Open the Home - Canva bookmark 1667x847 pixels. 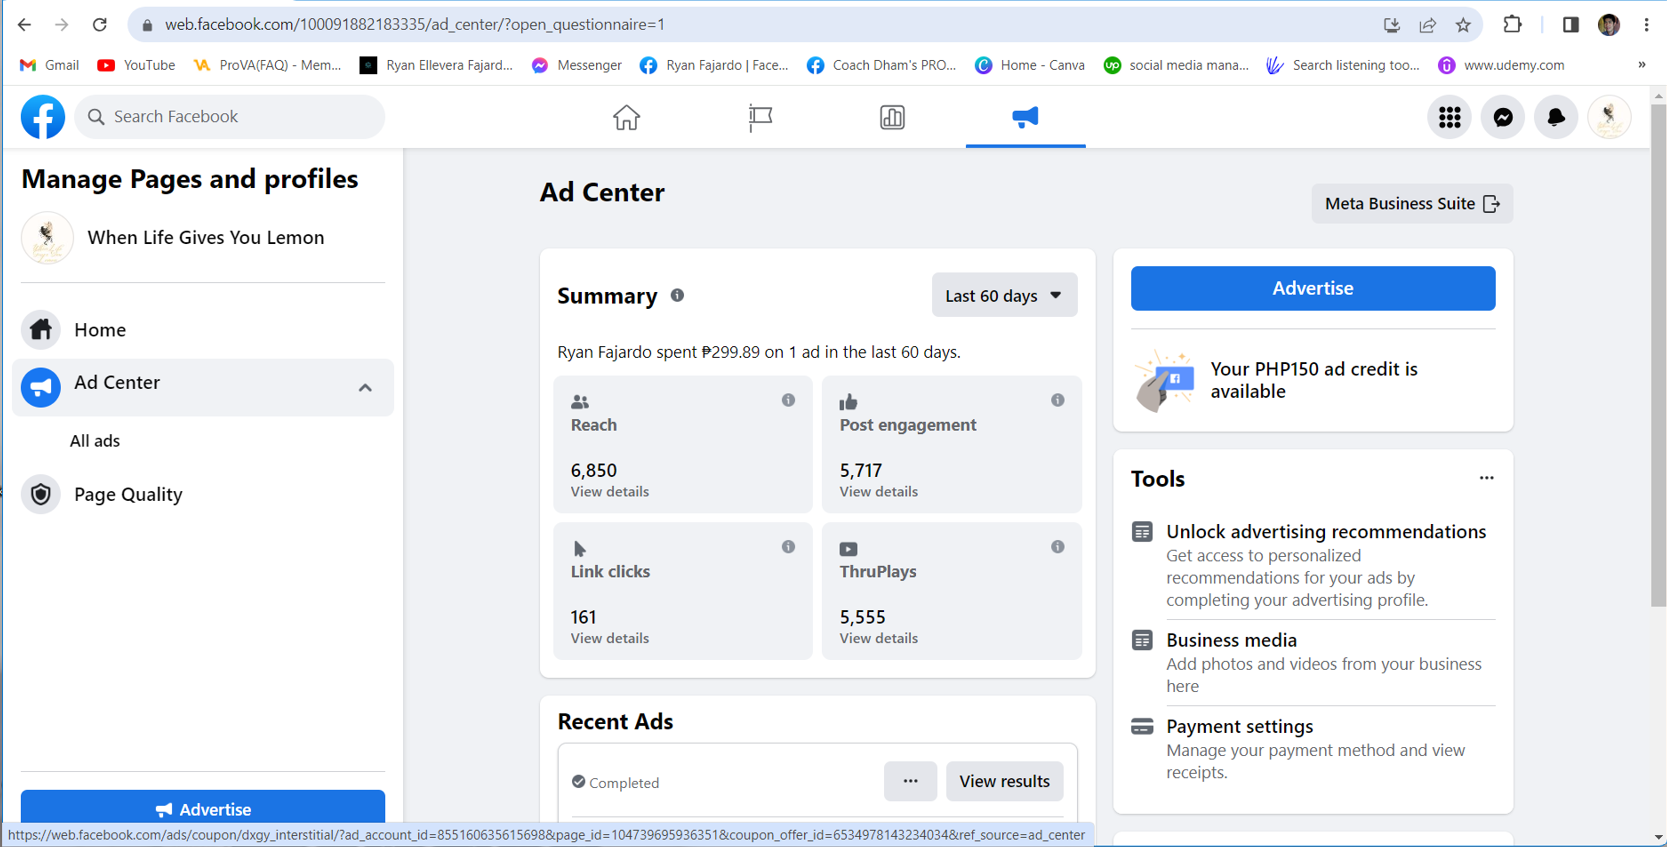(1030, 65)
